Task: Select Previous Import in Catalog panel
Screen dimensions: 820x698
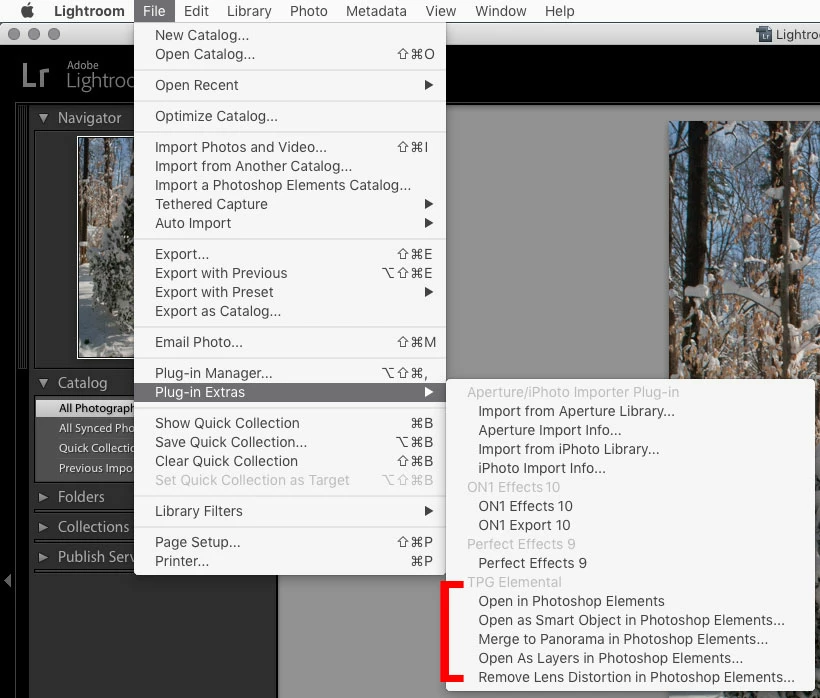Action: [x=85, y=468]
